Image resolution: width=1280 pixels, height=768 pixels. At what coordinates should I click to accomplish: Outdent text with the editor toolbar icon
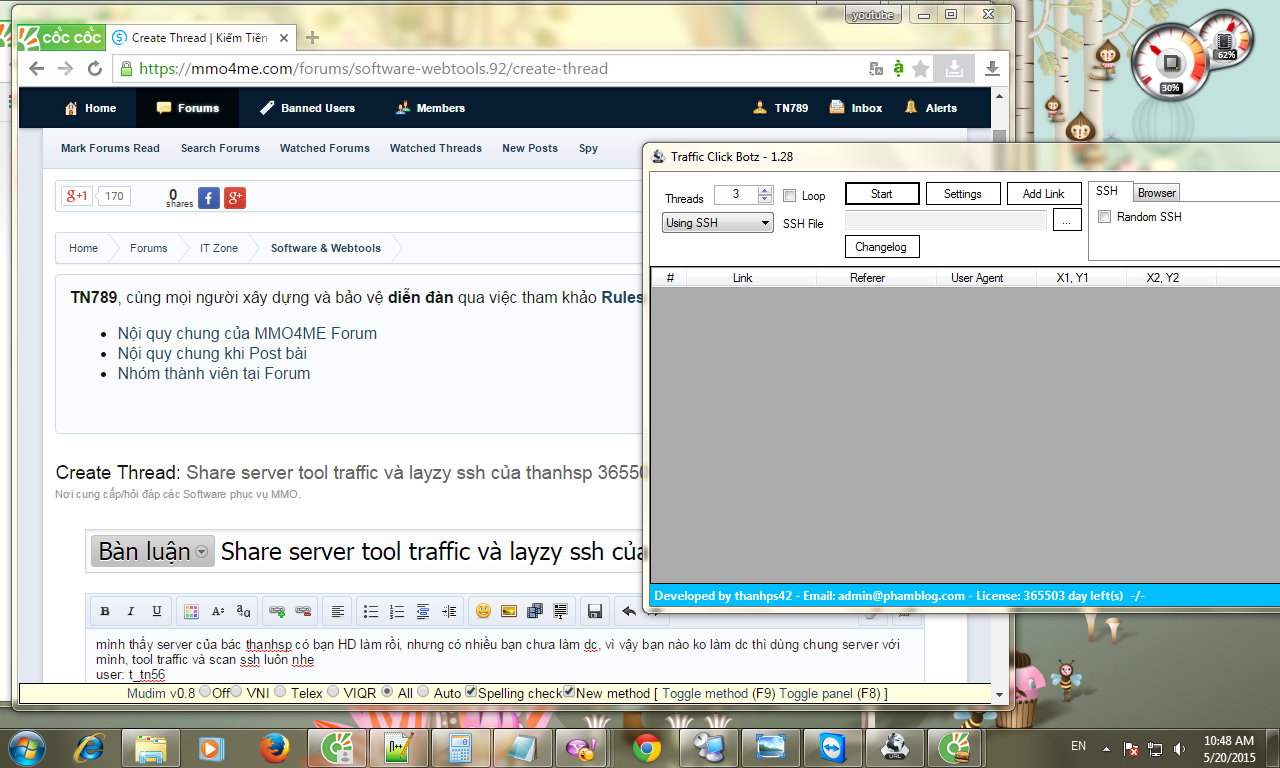[x=423, y=611]
